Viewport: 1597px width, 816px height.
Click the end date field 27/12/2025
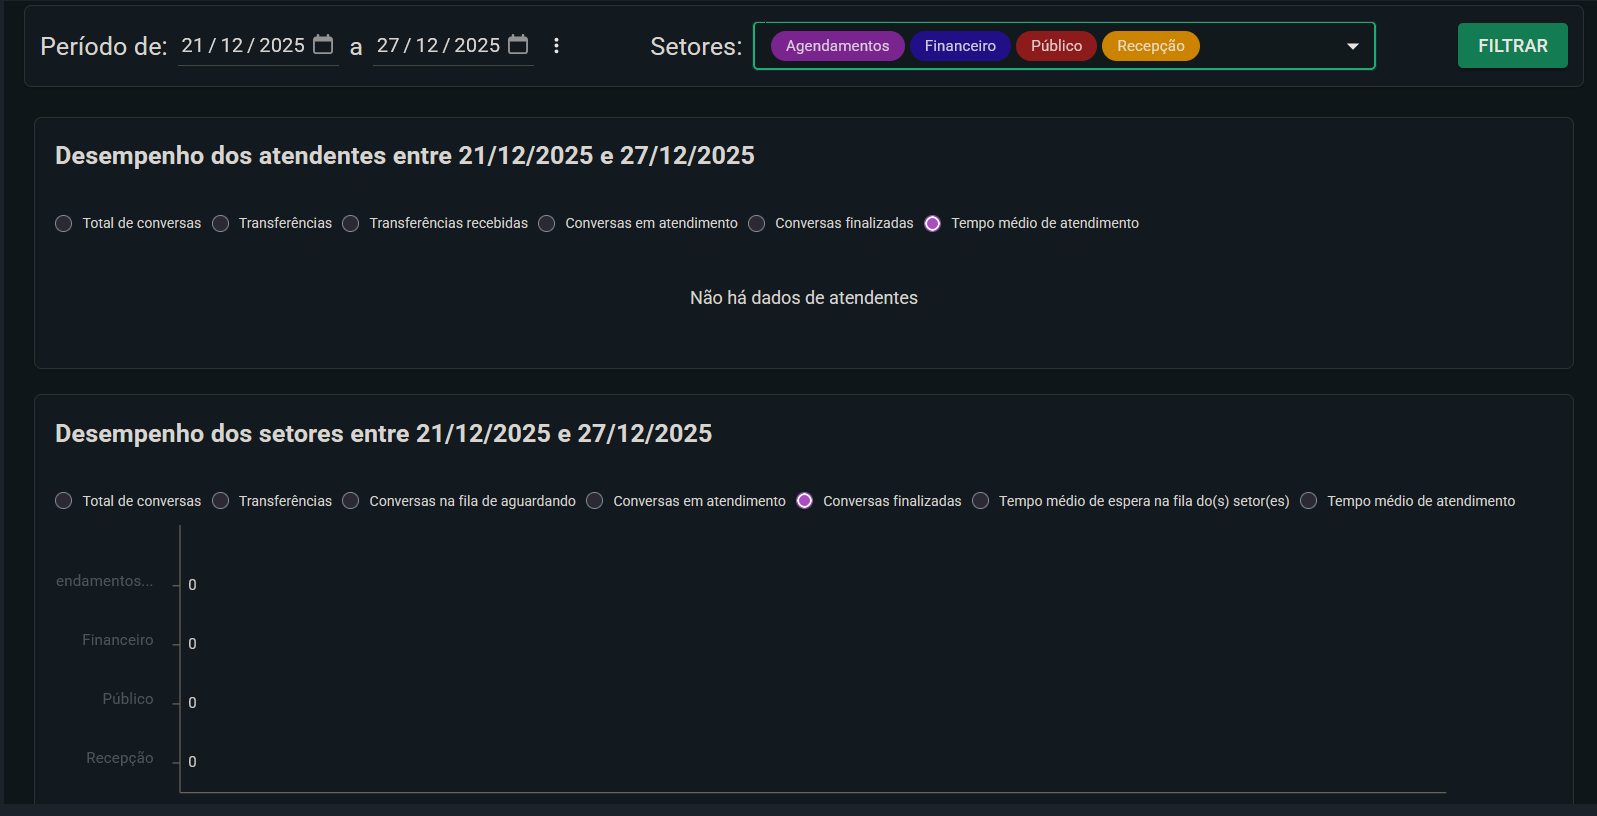[438, 46]
